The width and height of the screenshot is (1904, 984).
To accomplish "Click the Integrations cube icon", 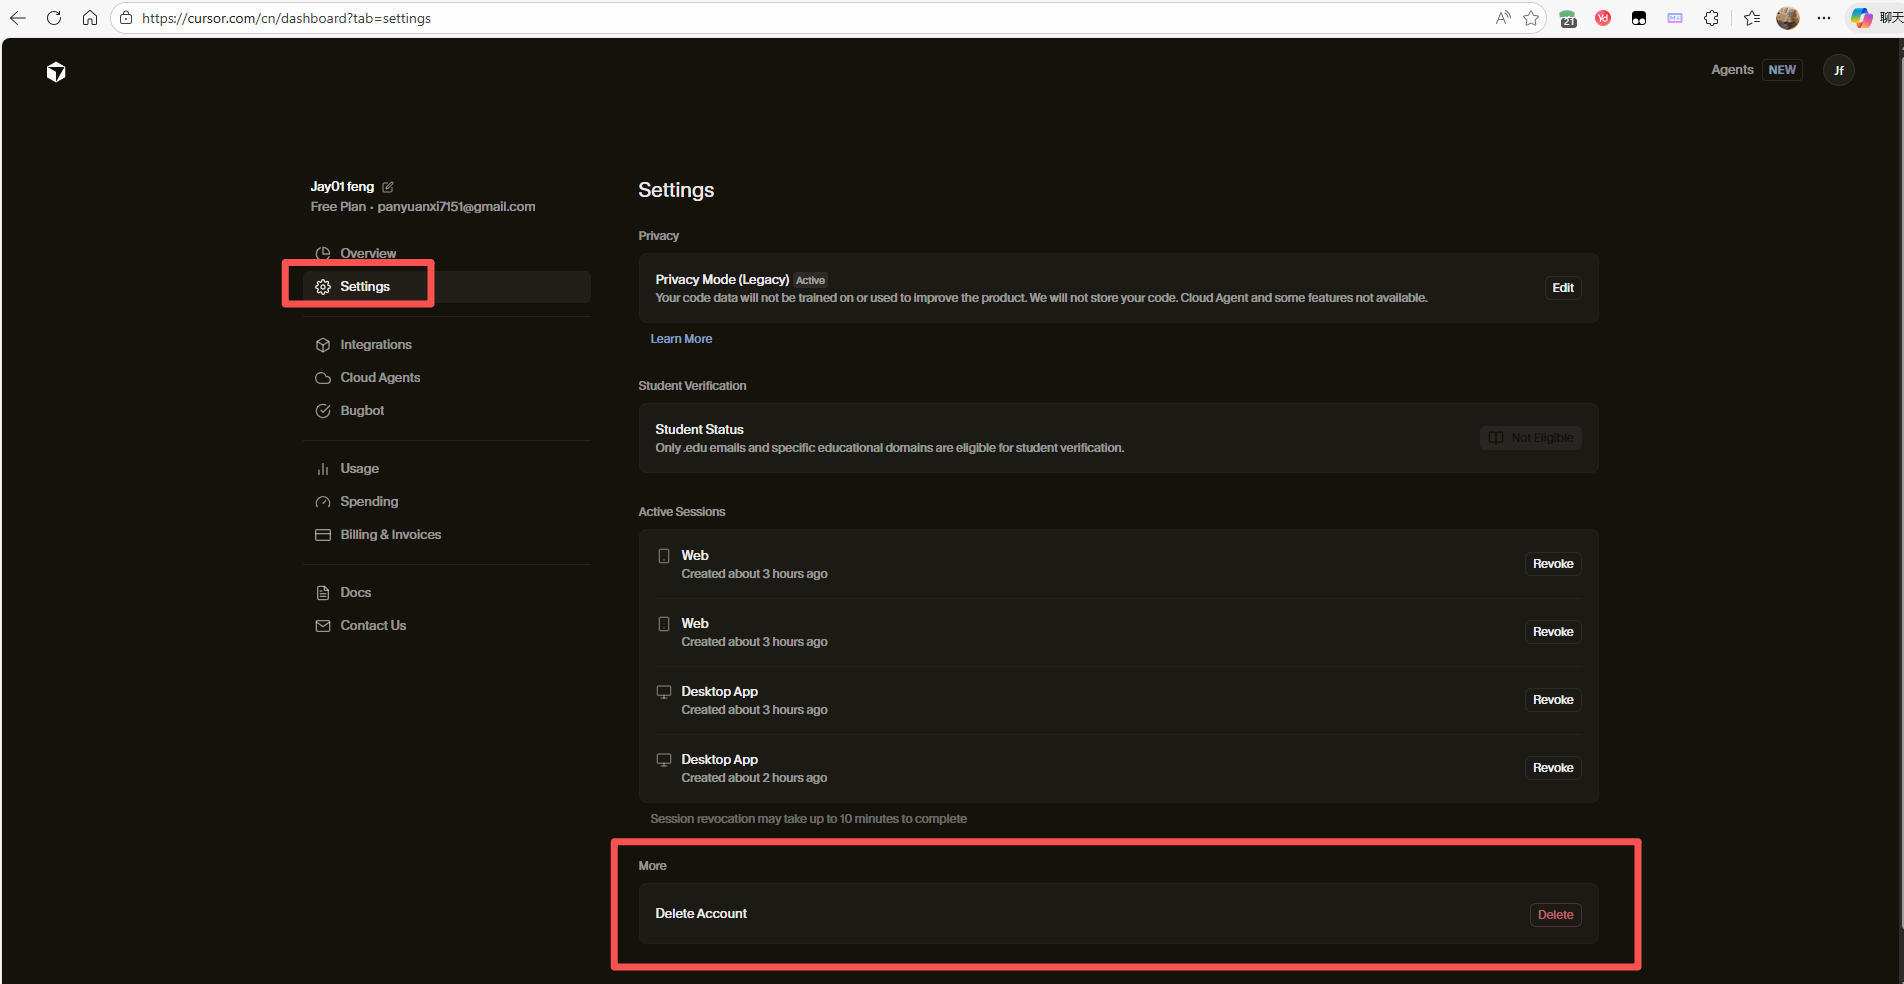I will point(323,345).
